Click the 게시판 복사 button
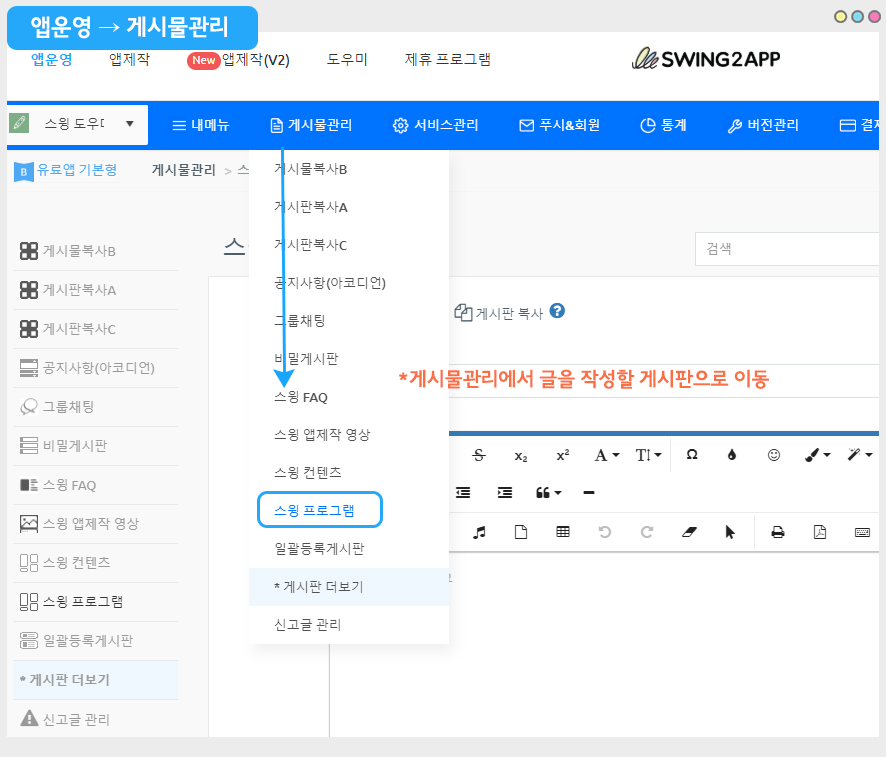Screen dimensions: 886x757 point(499,313)
